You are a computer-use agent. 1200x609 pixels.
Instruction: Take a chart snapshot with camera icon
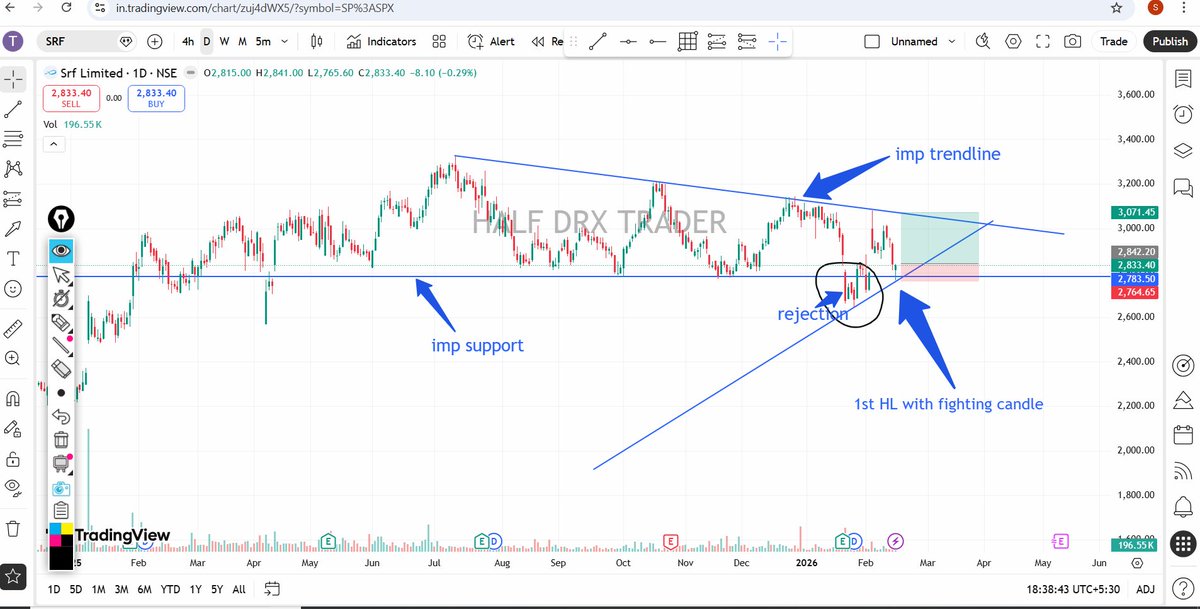1072,41
